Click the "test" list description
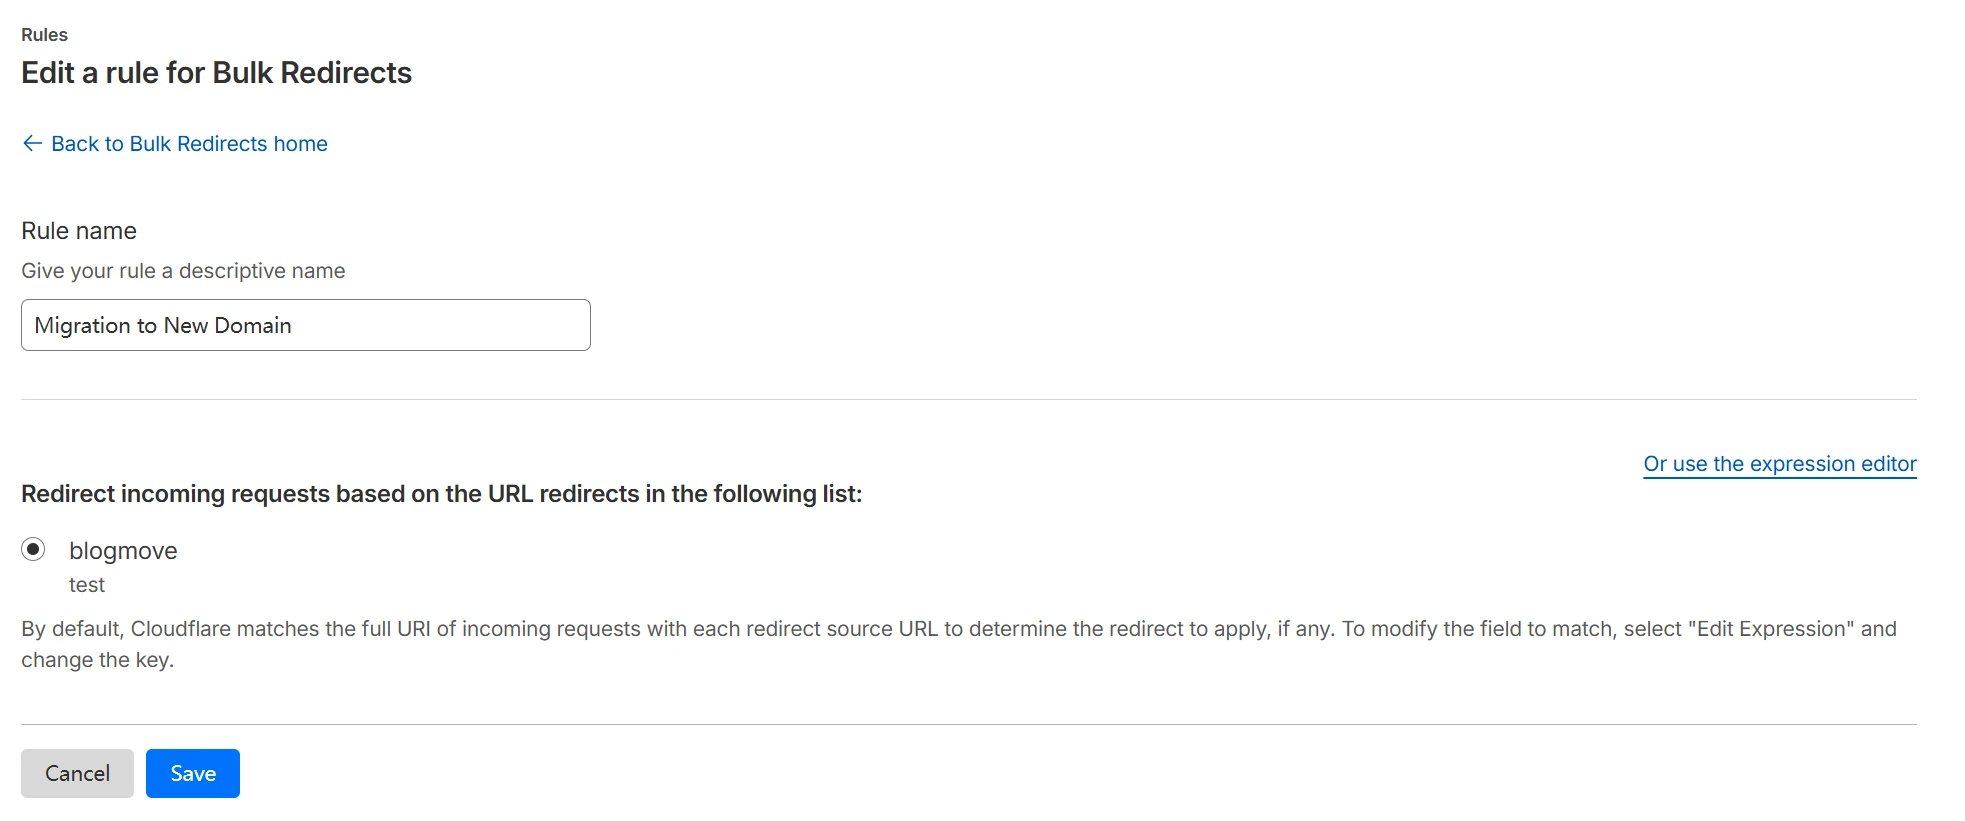 [87, 585]
